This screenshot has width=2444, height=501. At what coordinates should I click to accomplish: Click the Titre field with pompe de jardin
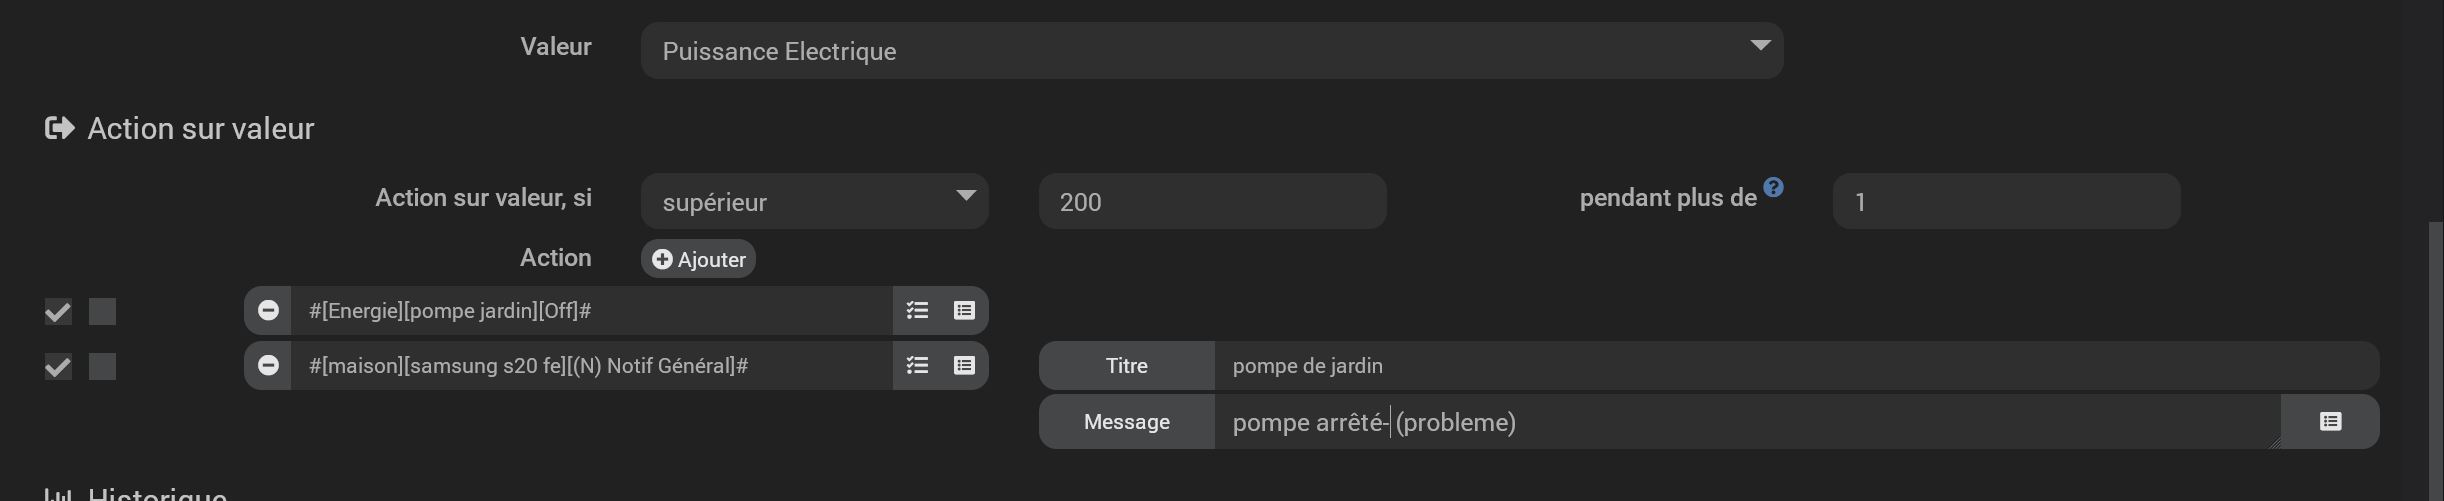point(1795,366)
